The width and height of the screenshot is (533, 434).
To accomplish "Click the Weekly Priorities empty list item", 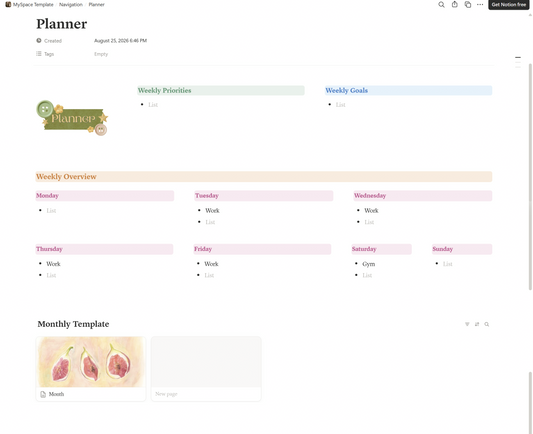I will 153,105.
